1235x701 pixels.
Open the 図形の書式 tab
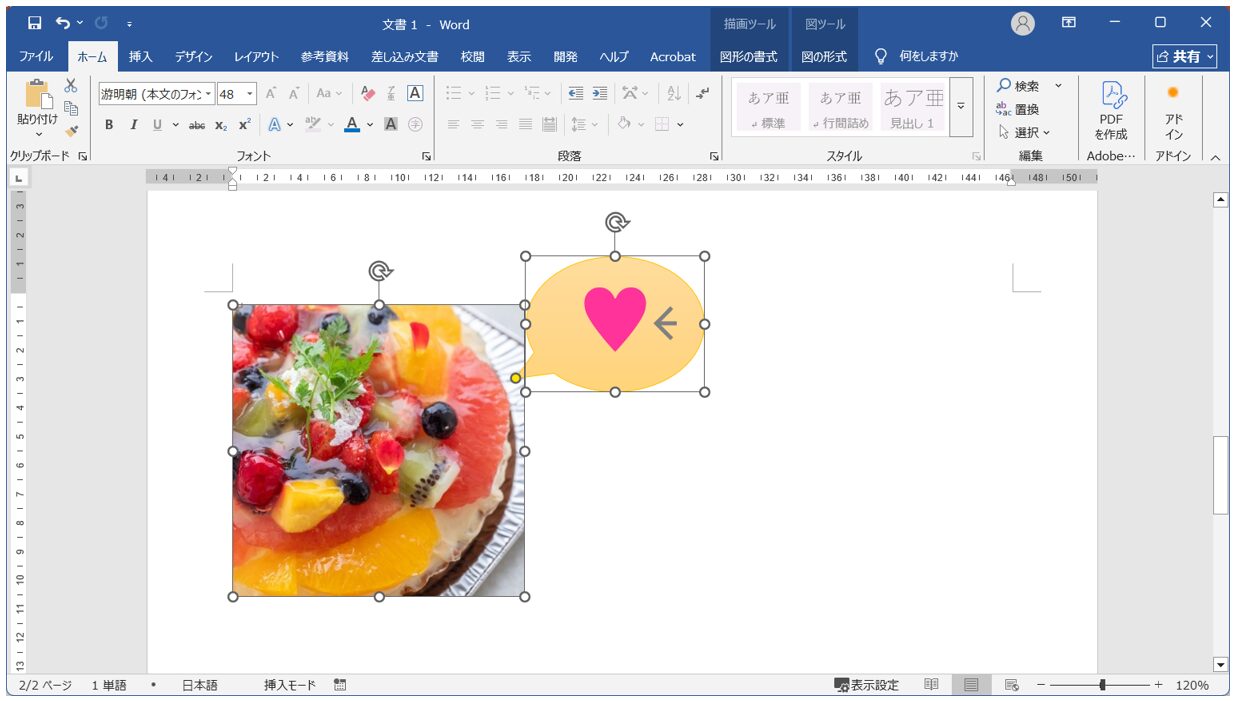tap(749, 57)
